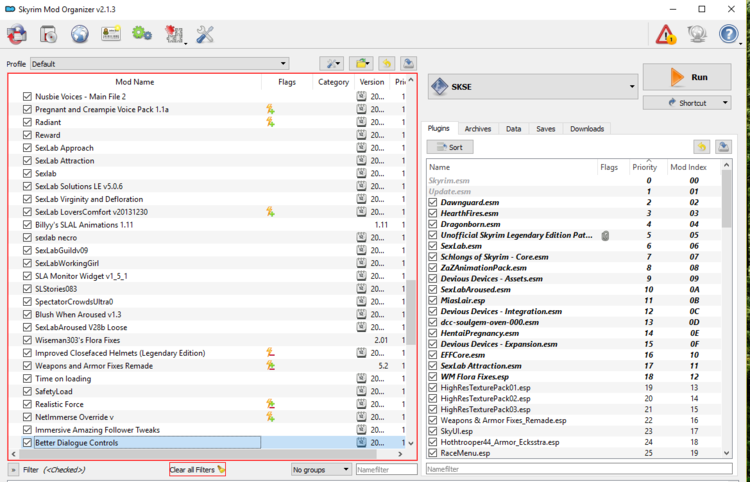This screenshot has width=750, height=482.
Task: Click Clear all Filters button
Action: tap(198, 470)
